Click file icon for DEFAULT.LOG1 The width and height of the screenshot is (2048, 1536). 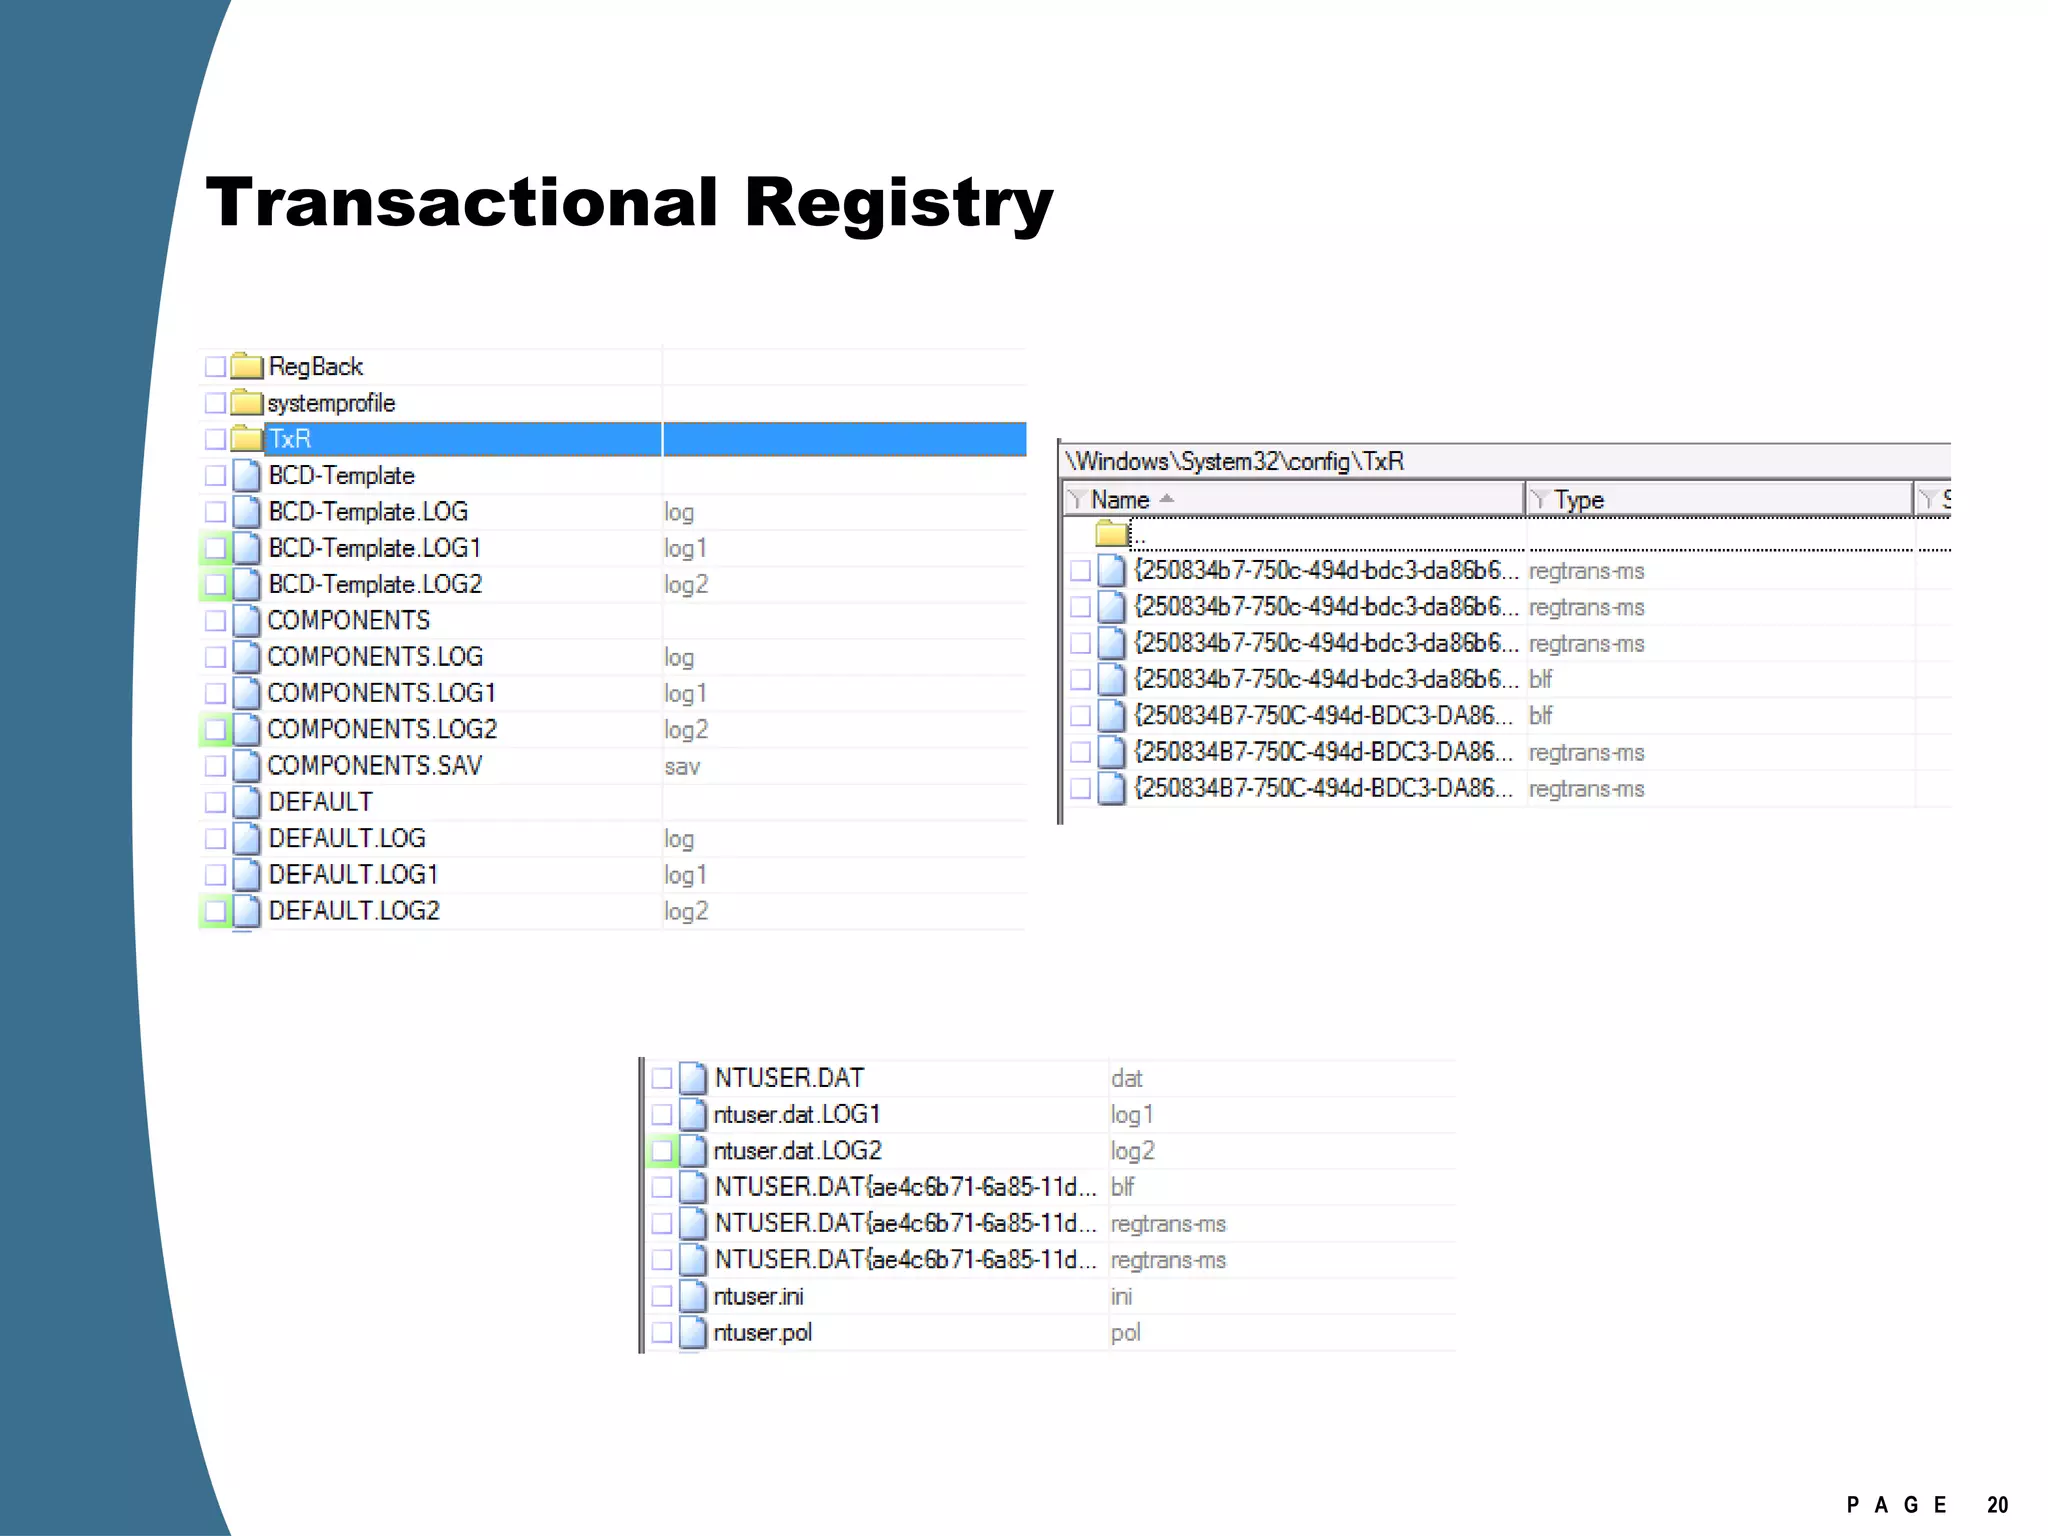(246, 875)
